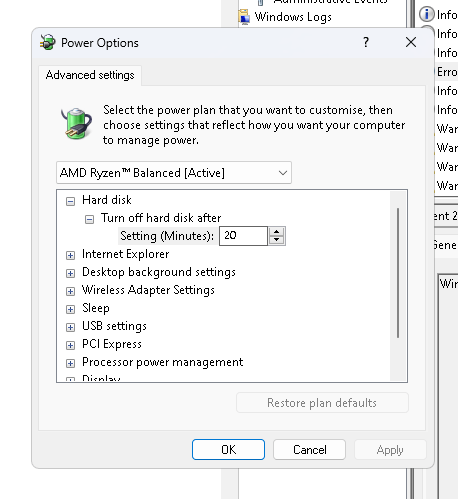Click the blue Information event icon
This screenshot has height=499, width=458.
(x=427, y=14)
